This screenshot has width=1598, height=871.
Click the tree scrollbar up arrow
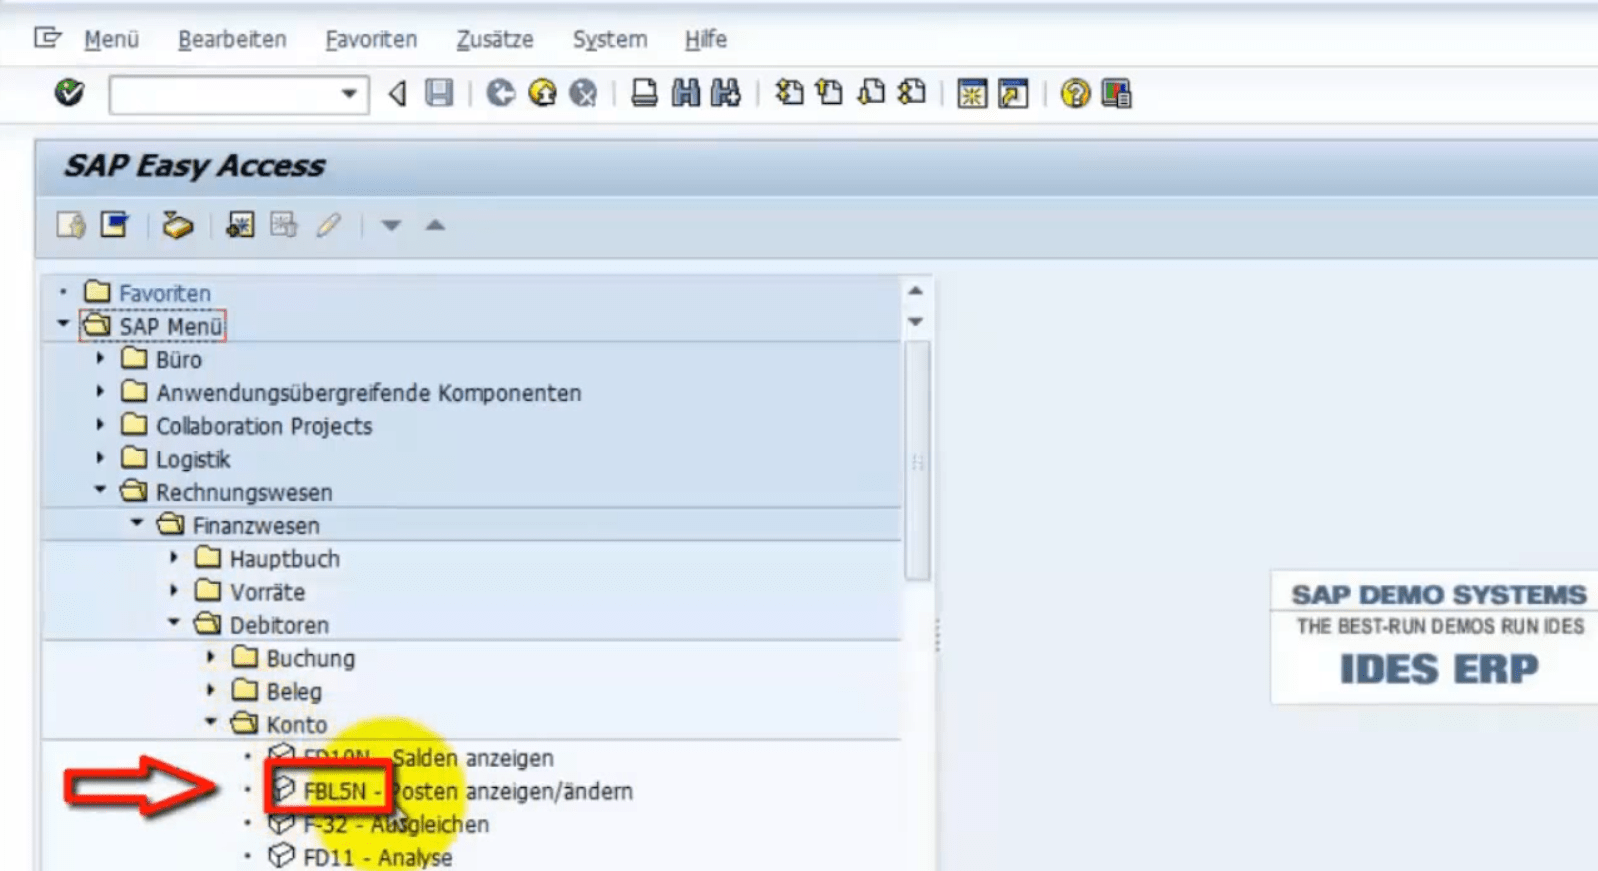point(915,291)
